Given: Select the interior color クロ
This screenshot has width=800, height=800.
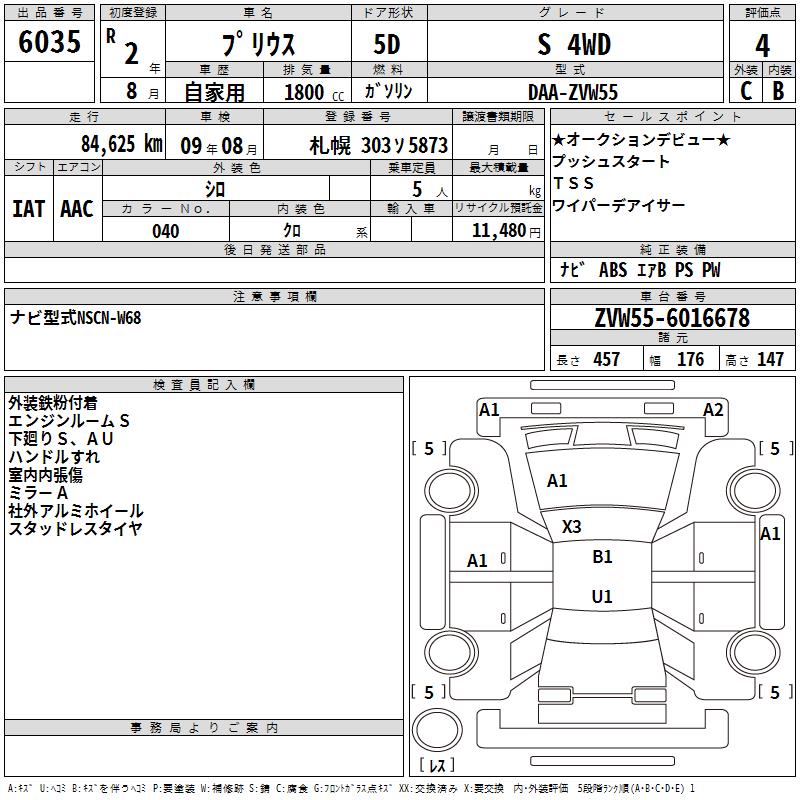Looking at the screenshot, I should coord(292,231).
